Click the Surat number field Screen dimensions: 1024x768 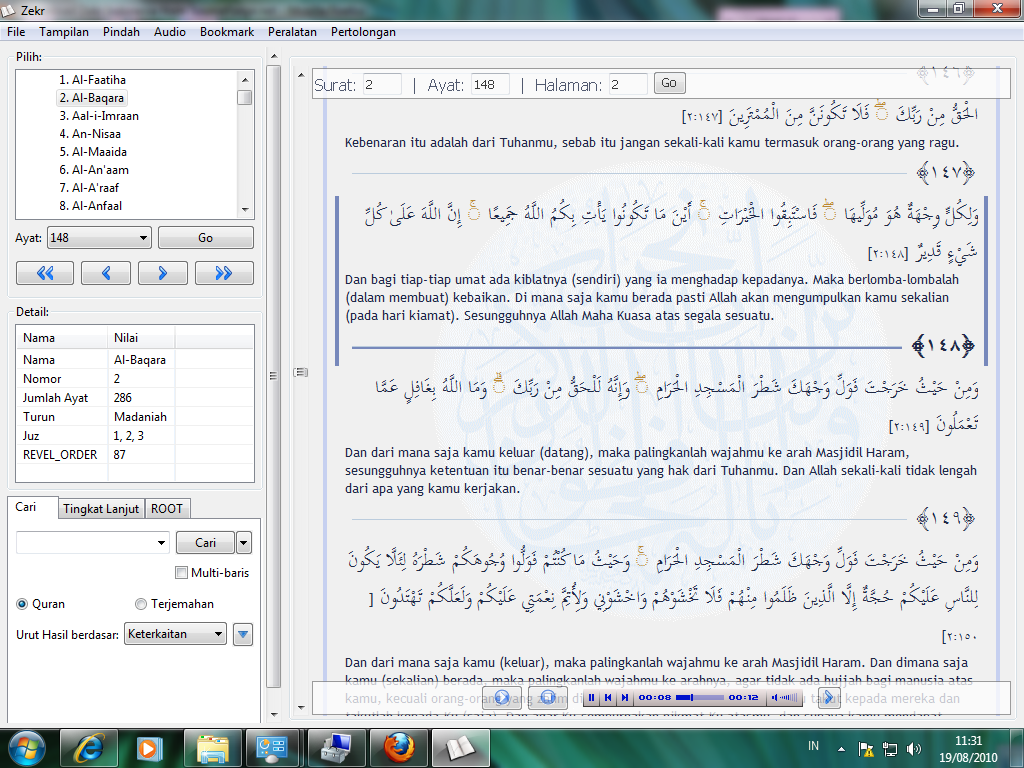click(x=382, y=84)
